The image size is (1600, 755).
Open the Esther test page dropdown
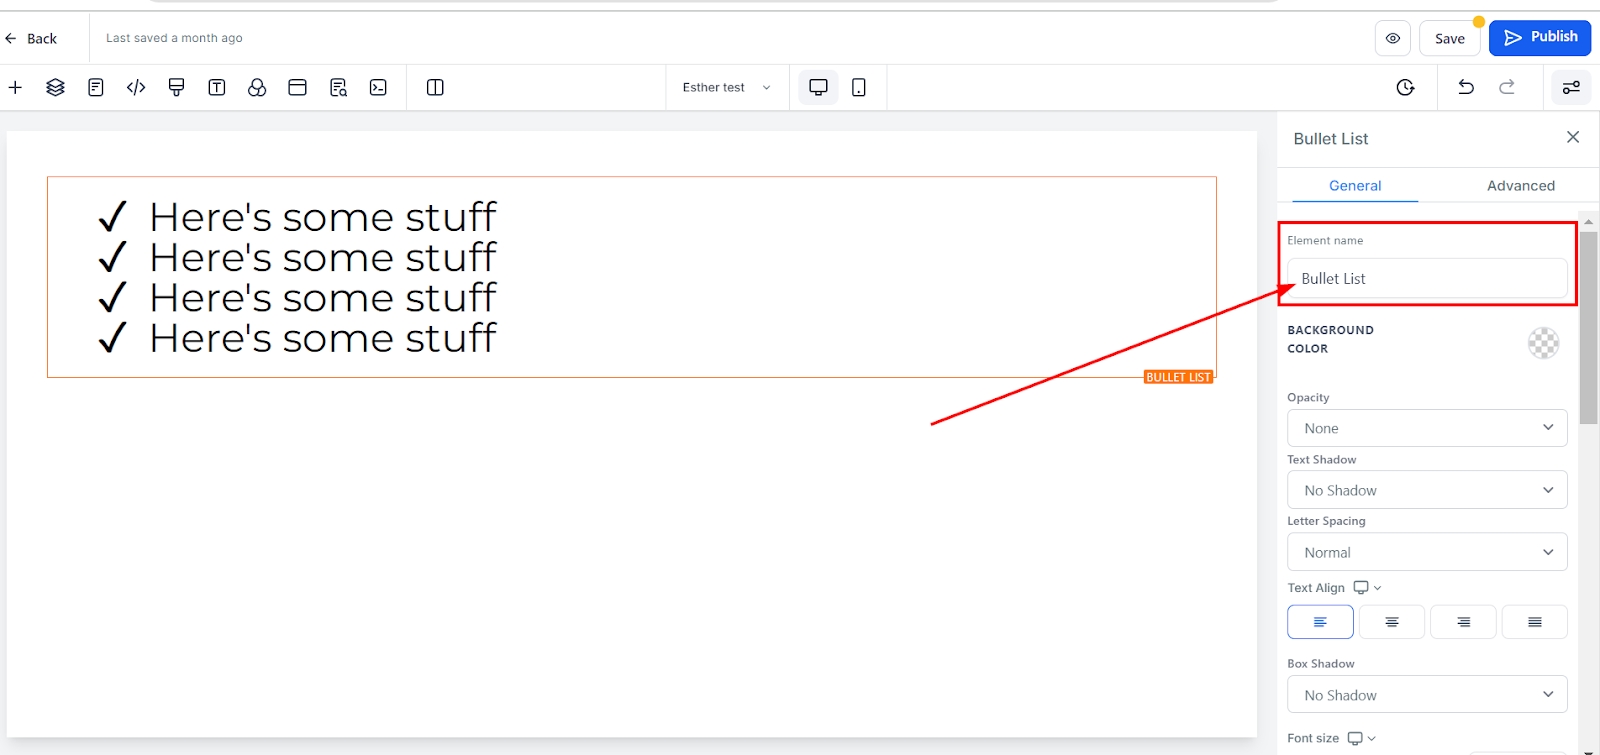pyautogui.click(x=726, y=88)
